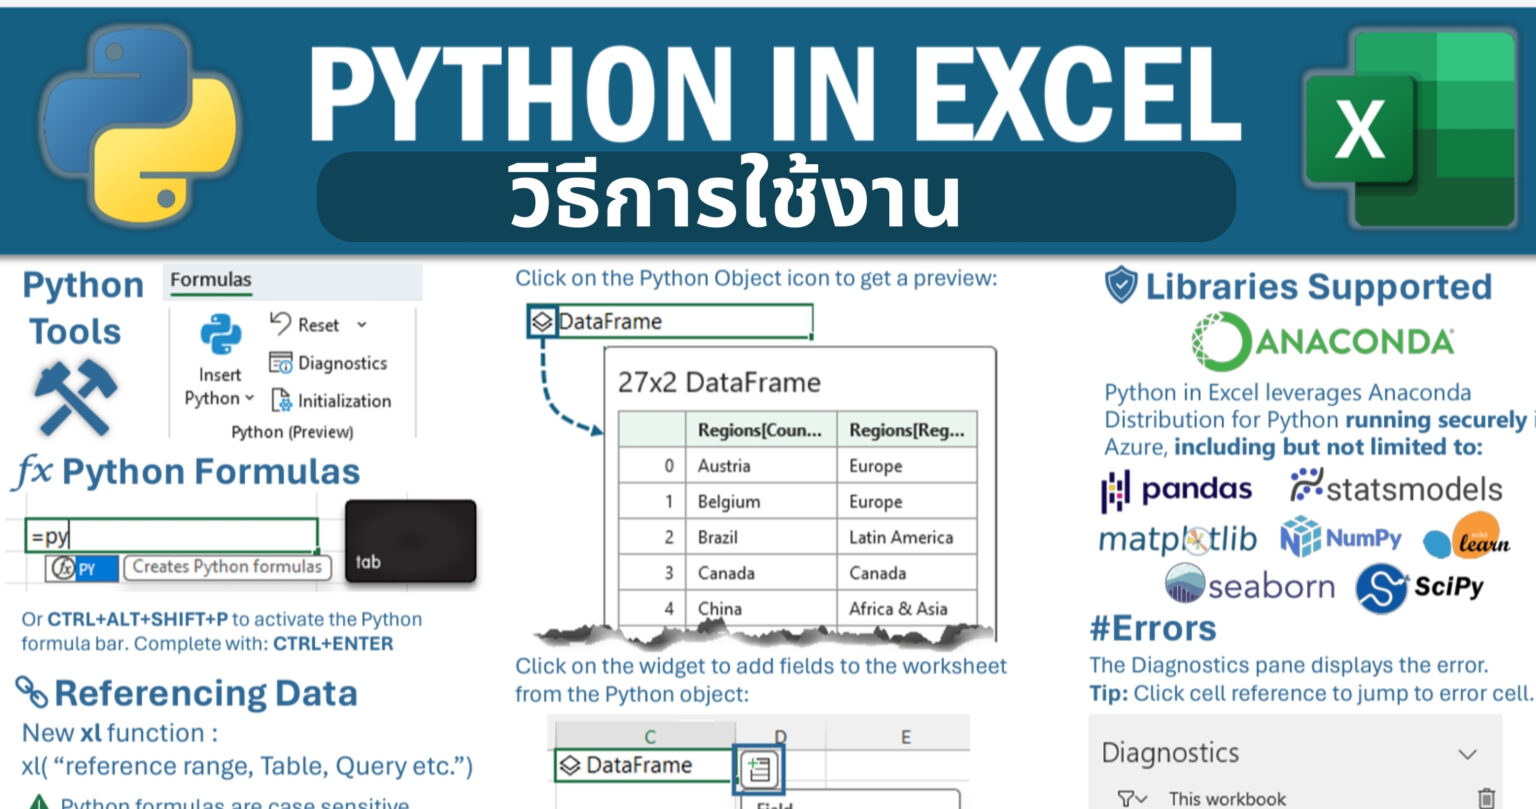1536x809 pixels.
Task: Open the Formulas ribbon tab
Action: pos(210,280)
